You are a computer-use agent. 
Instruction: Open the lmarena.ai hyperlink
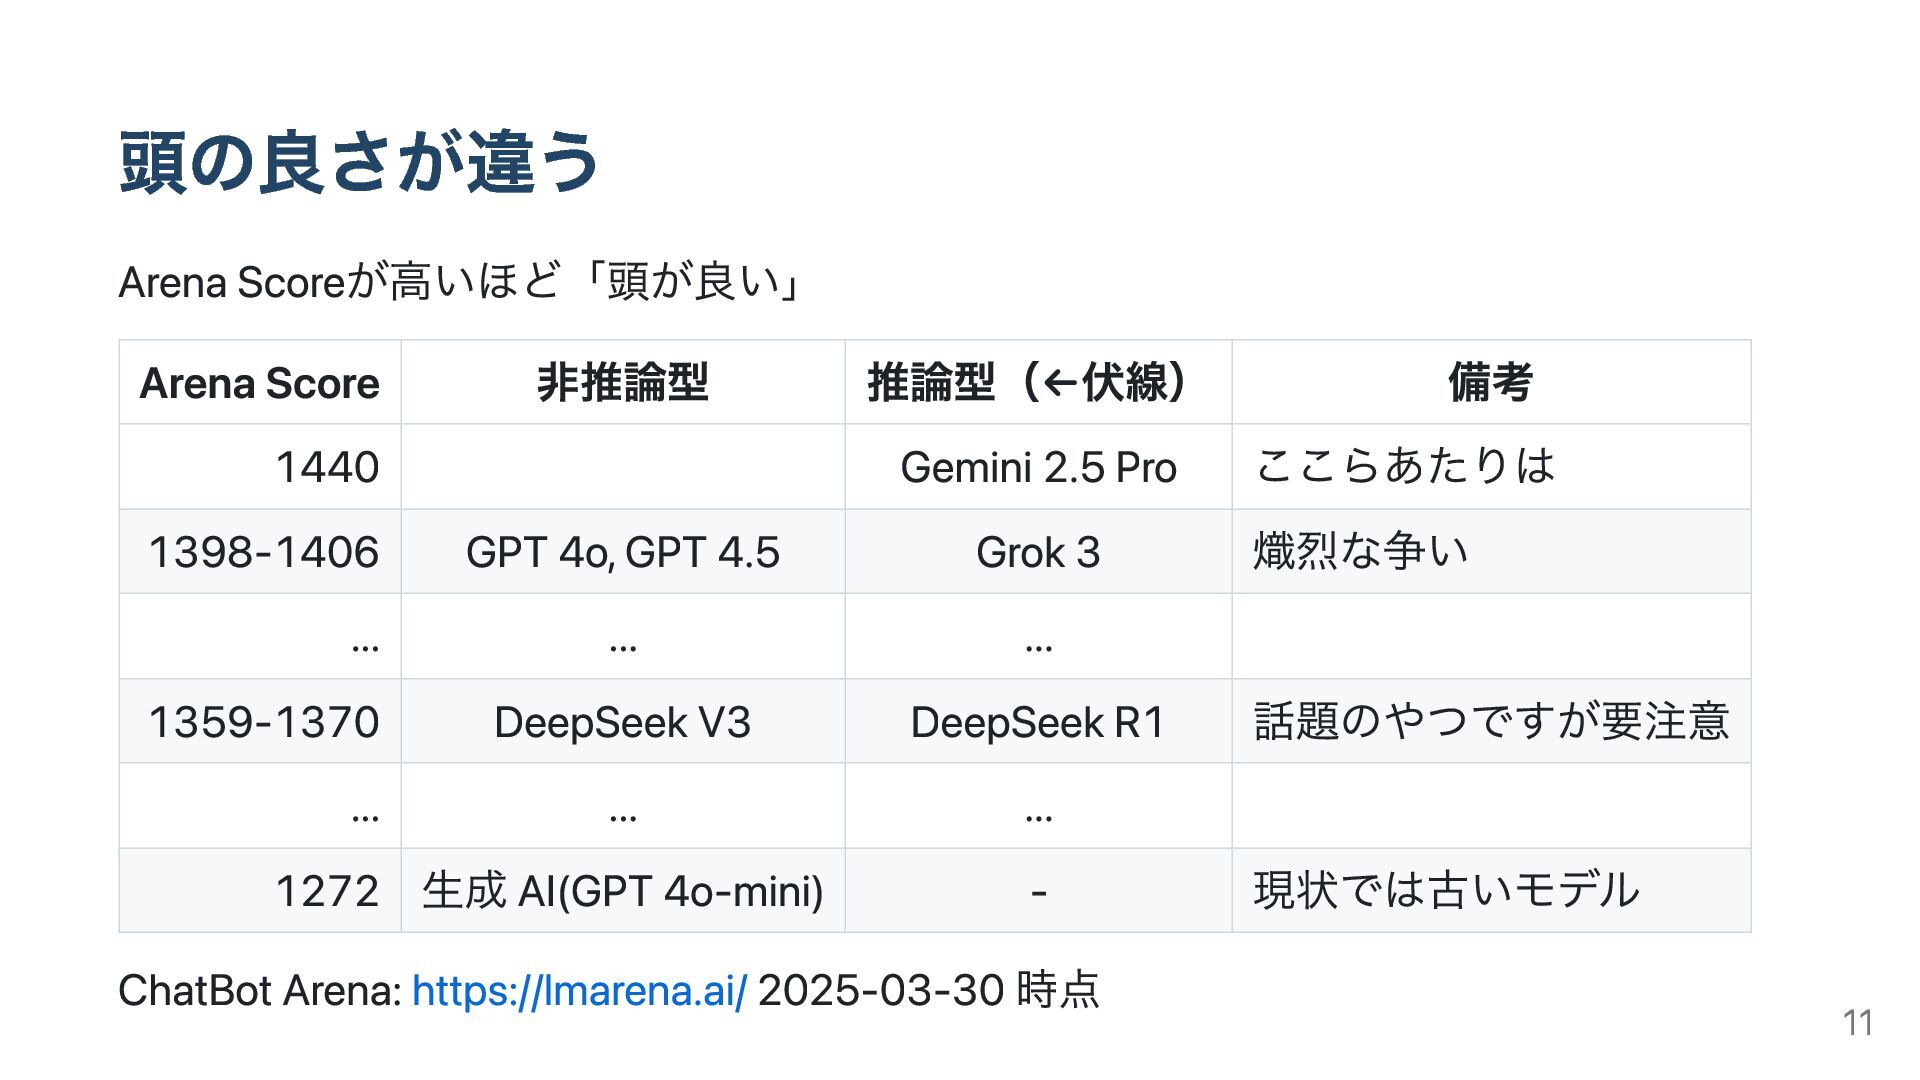tap(579, 991)
